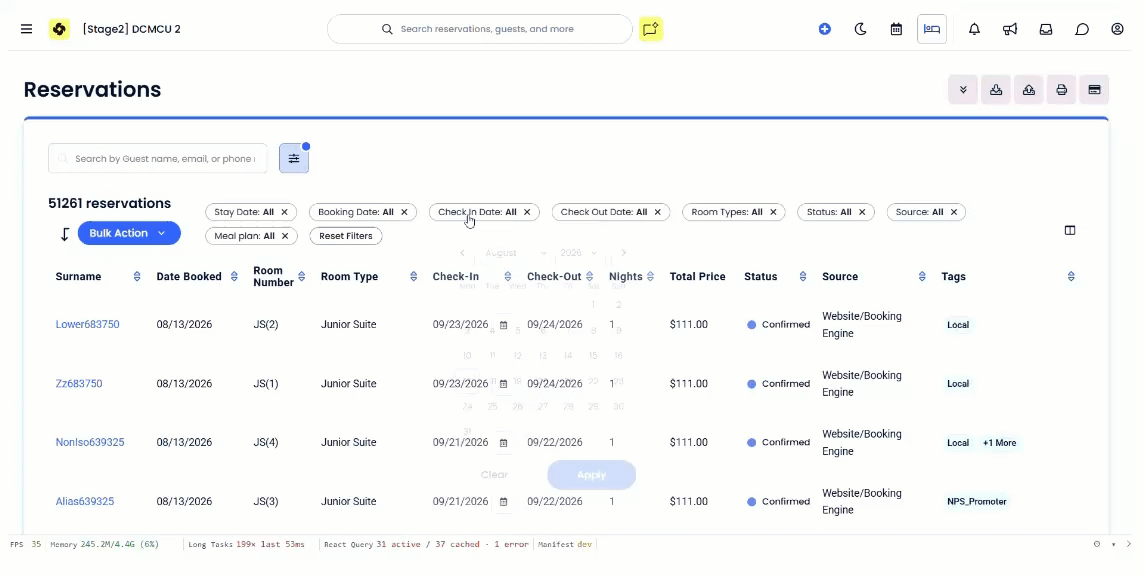Toggle column visibility layout icon
The width and height of the screenshot is (1144, 576).
pos(1070,231)
